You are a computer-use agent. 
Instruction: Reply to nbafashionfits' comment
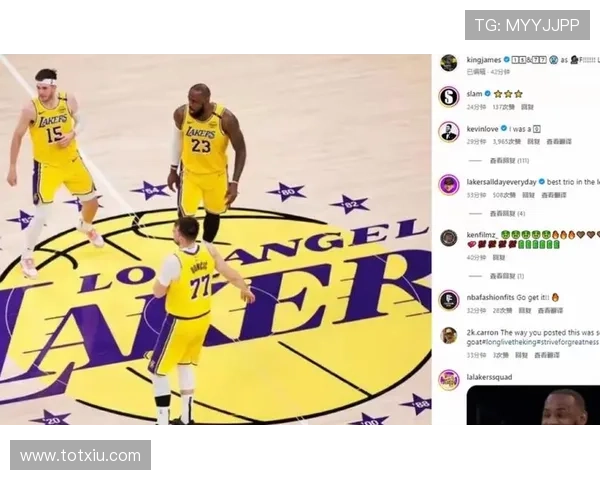point(527,310)
